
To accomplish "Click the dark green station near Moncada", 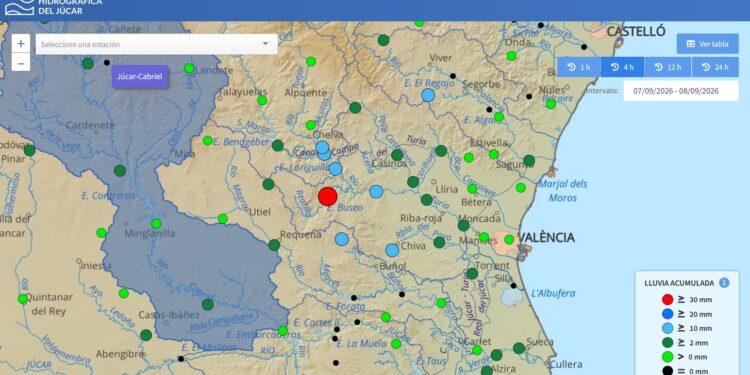I will tap(463, 225).
